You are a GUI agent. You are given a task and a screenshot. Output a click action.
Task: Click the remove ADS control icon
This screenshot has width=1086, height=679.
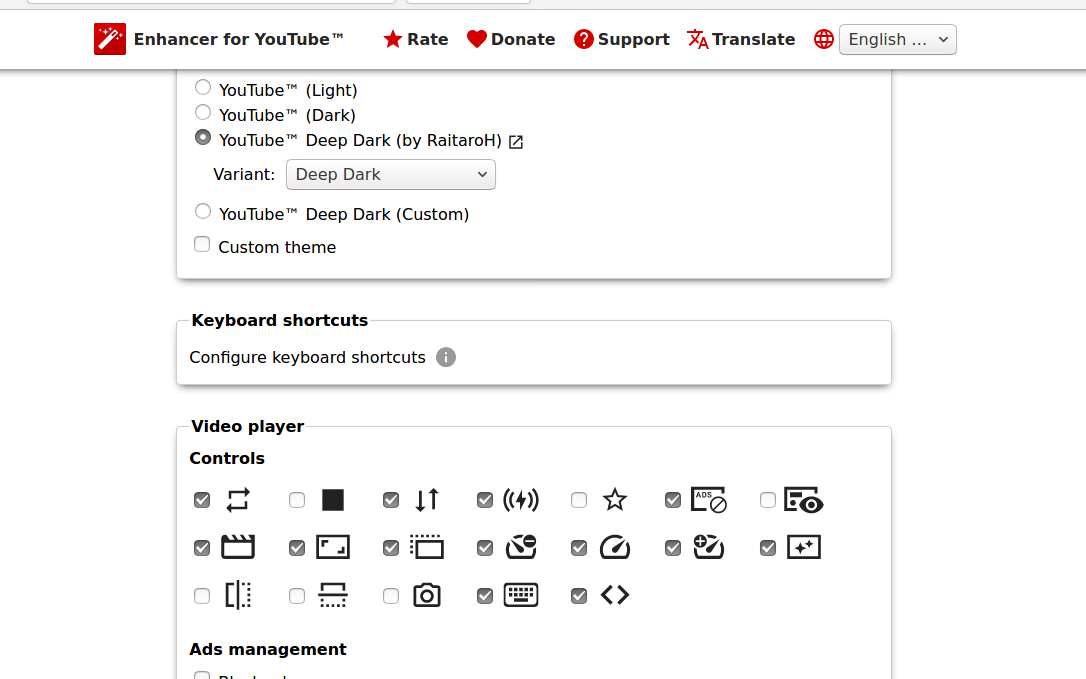[709, 500]
